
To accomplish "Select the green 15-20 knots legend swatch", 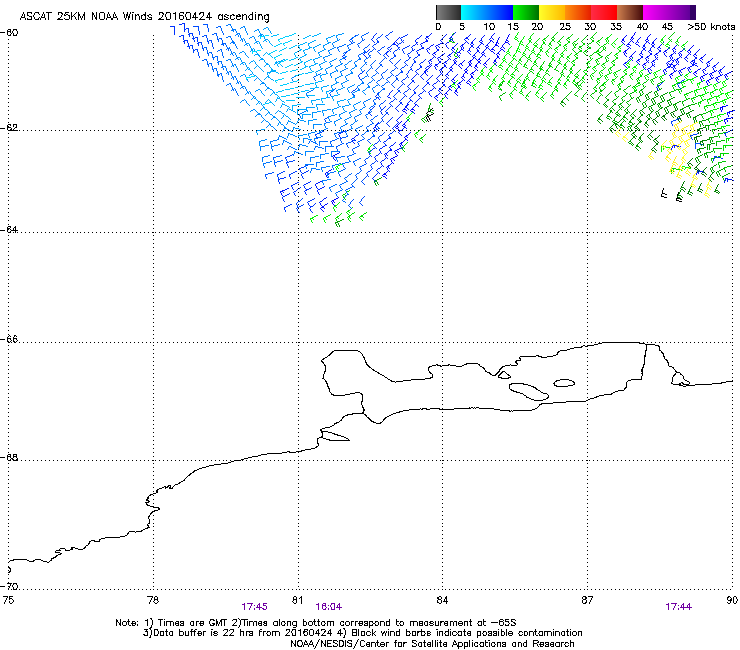I will tap(526, 12).
